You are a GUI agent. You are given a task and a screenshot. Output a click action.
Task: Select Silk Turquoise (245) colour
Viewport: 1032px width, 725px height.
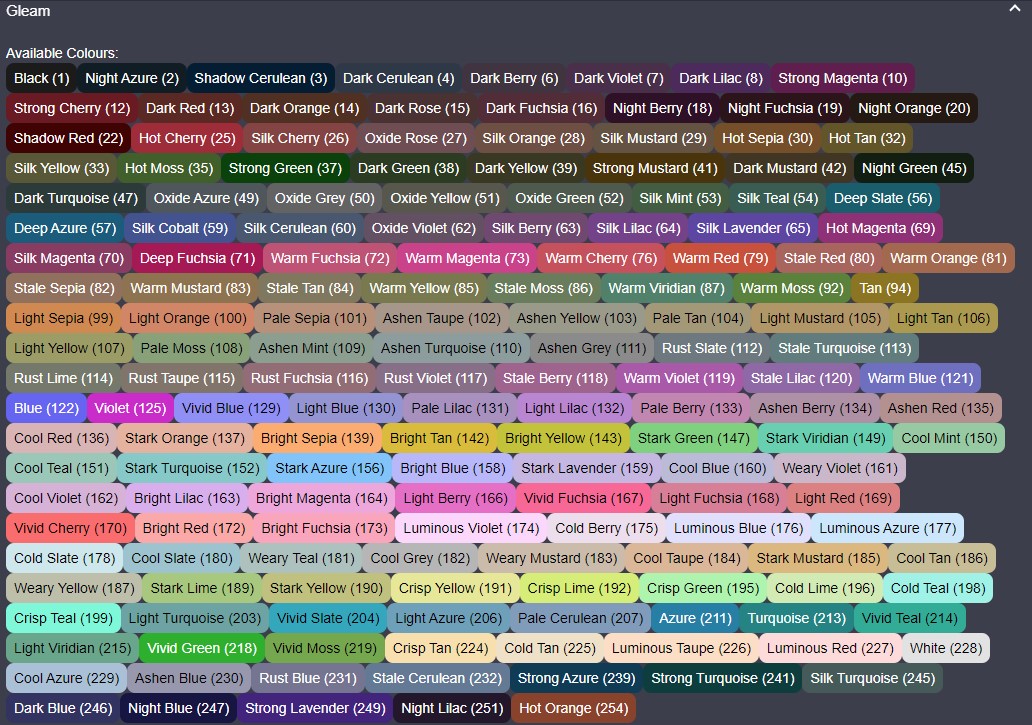[x=872, y=678]
